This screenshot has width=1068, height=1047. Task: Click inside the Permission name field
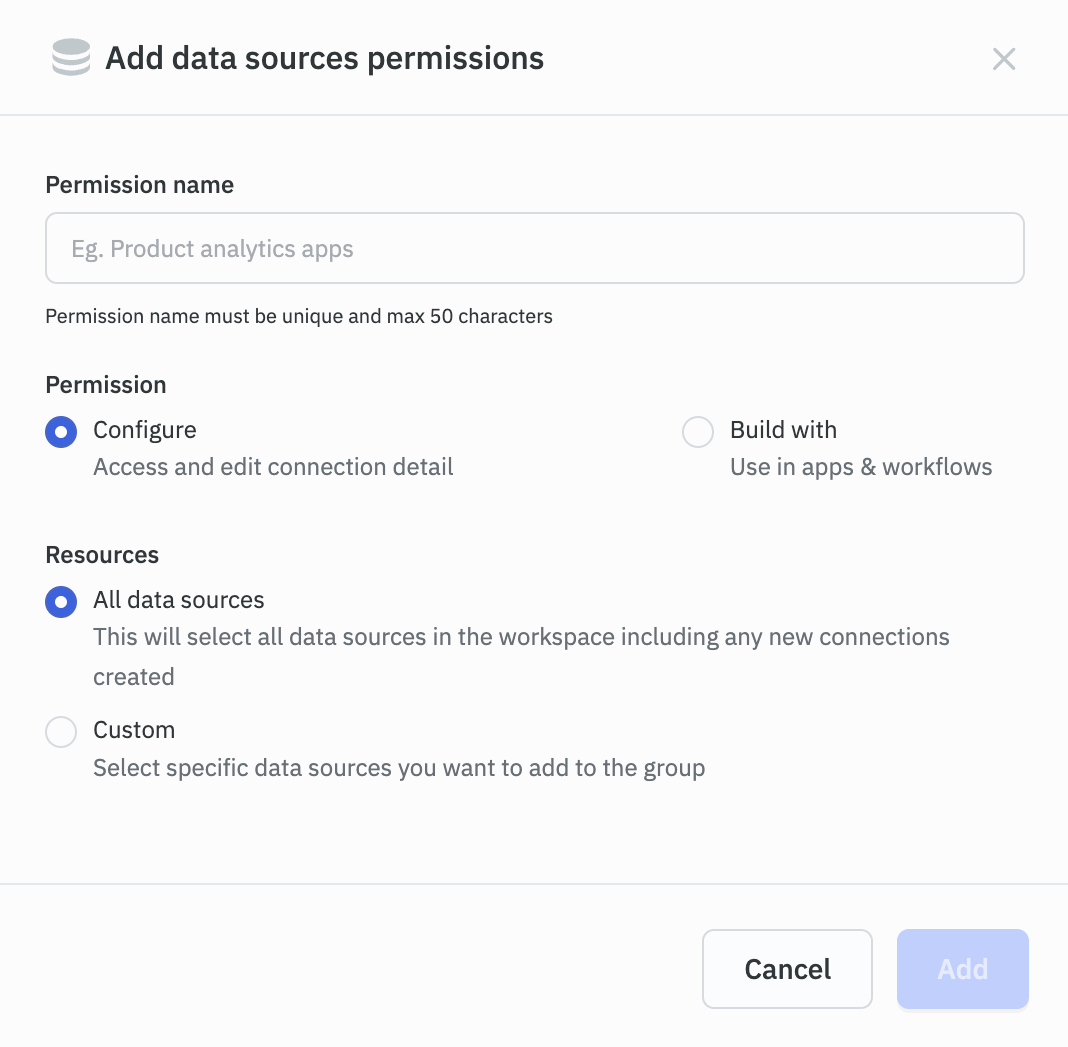pyautogui.click(x=534, y=247)
